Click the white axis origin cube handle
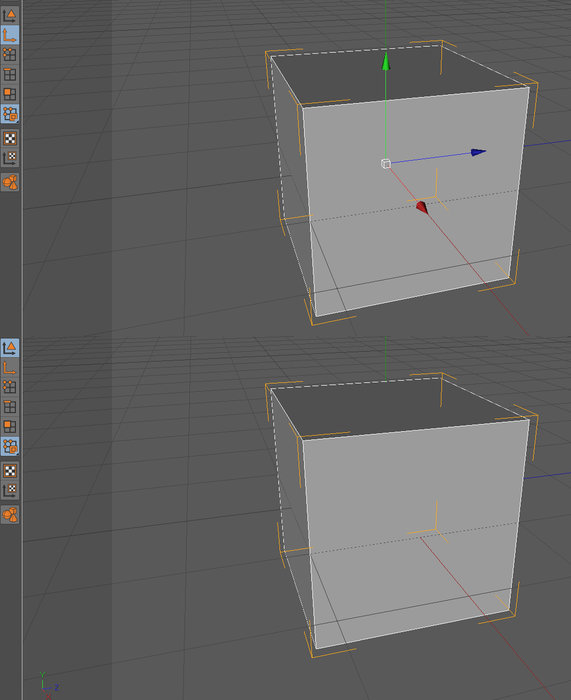 pyautogui.click(x=386, y=164)
